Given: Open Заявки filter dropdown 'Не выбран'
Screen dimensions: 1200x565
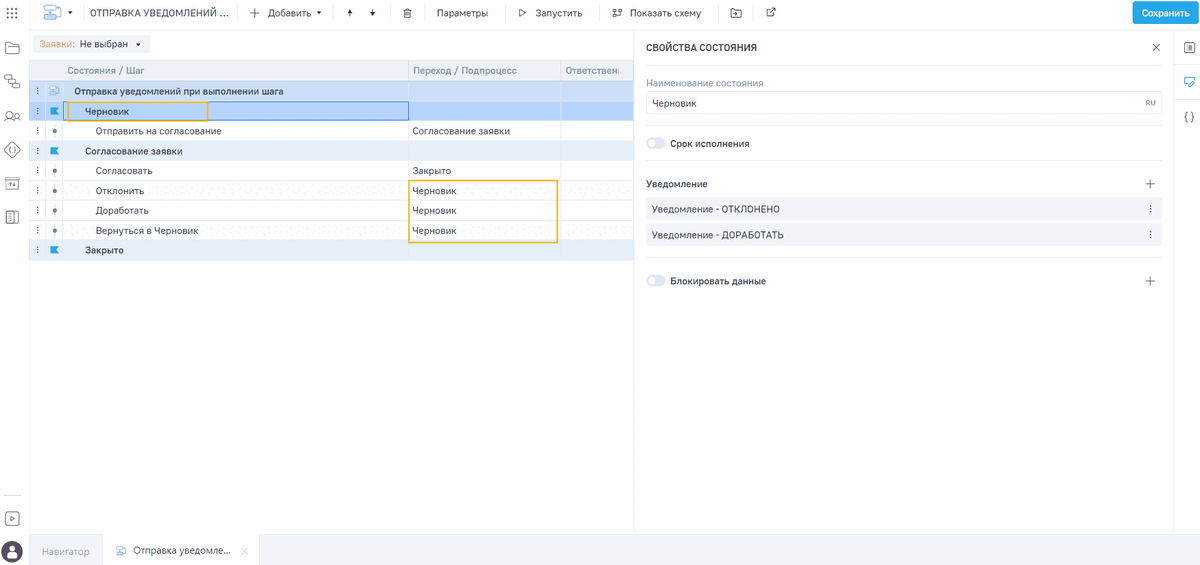Looking at the screenshot, I should coord(92,44).
